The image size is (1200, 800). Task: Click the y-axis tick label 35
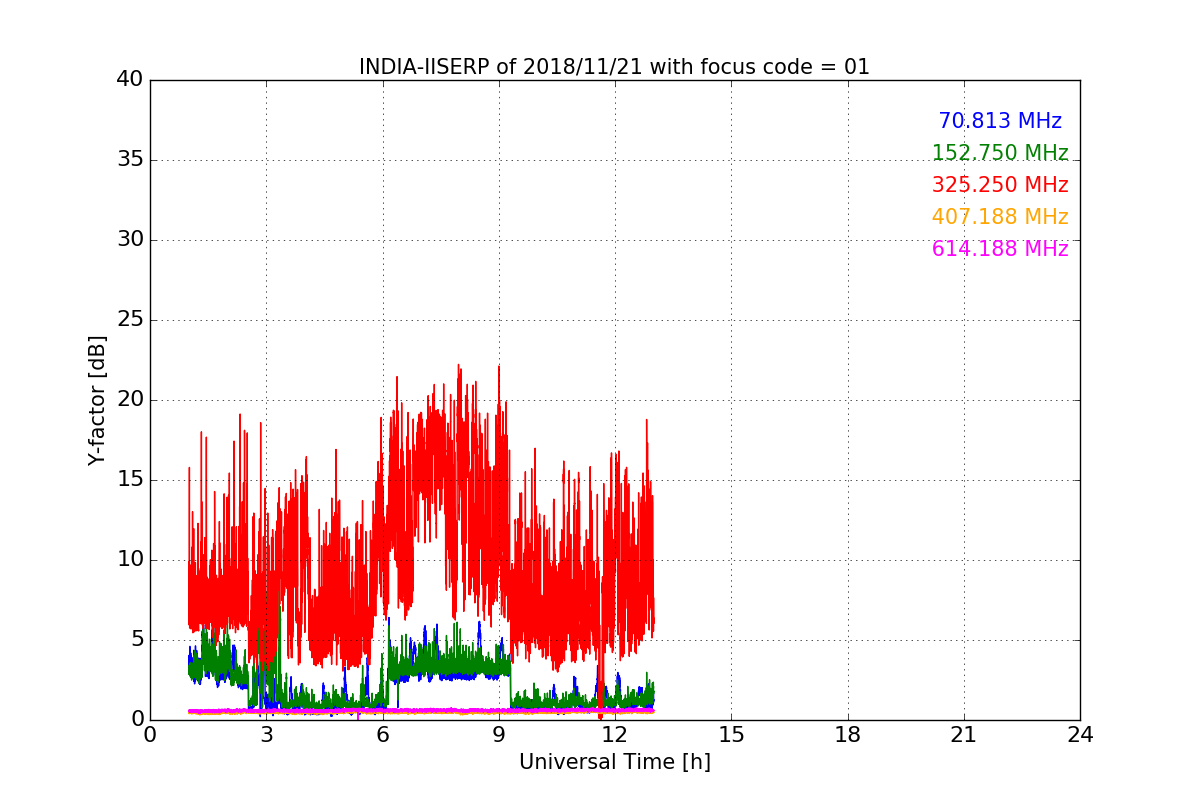pyautogui.click(x=130, y=160)
